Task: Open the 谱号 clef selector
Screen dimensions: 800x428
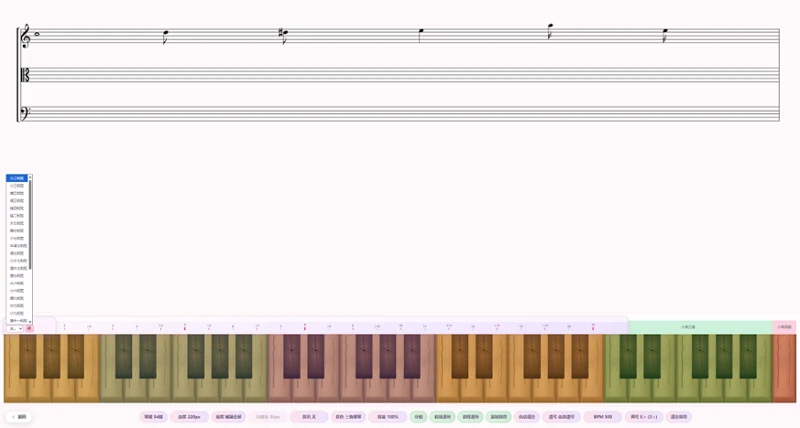Action: click(x=561, y=417)
